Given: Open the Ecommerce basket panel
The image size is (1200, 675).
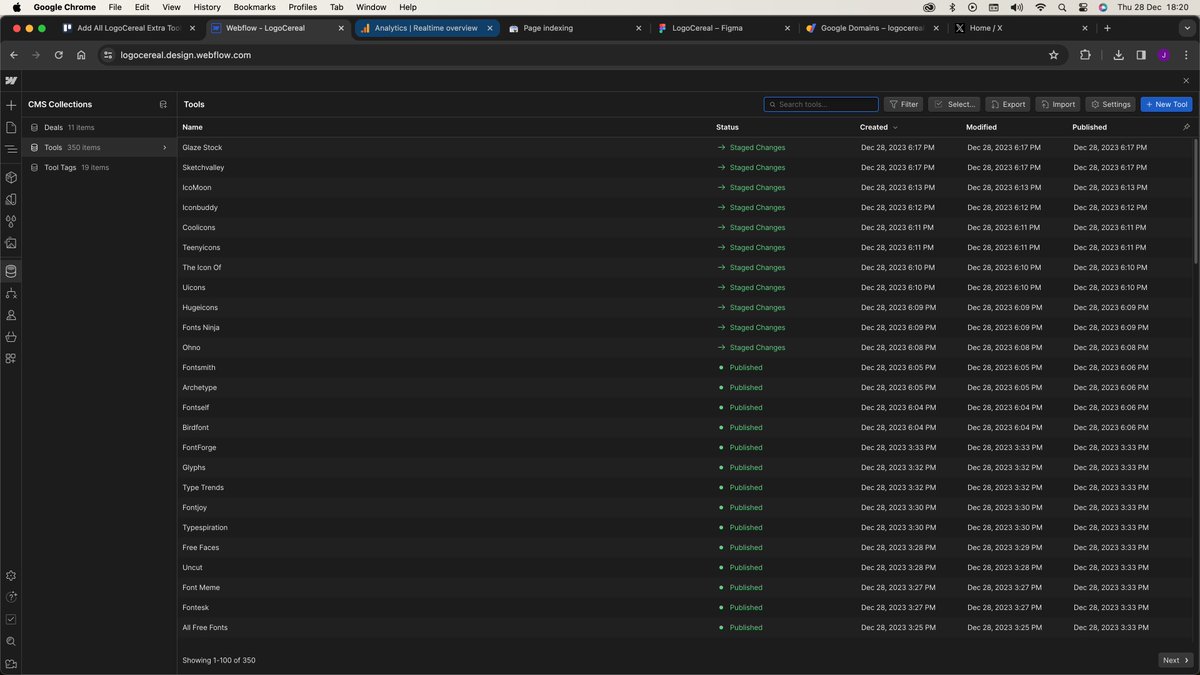Looking at the screenshot, I should 11,337.
